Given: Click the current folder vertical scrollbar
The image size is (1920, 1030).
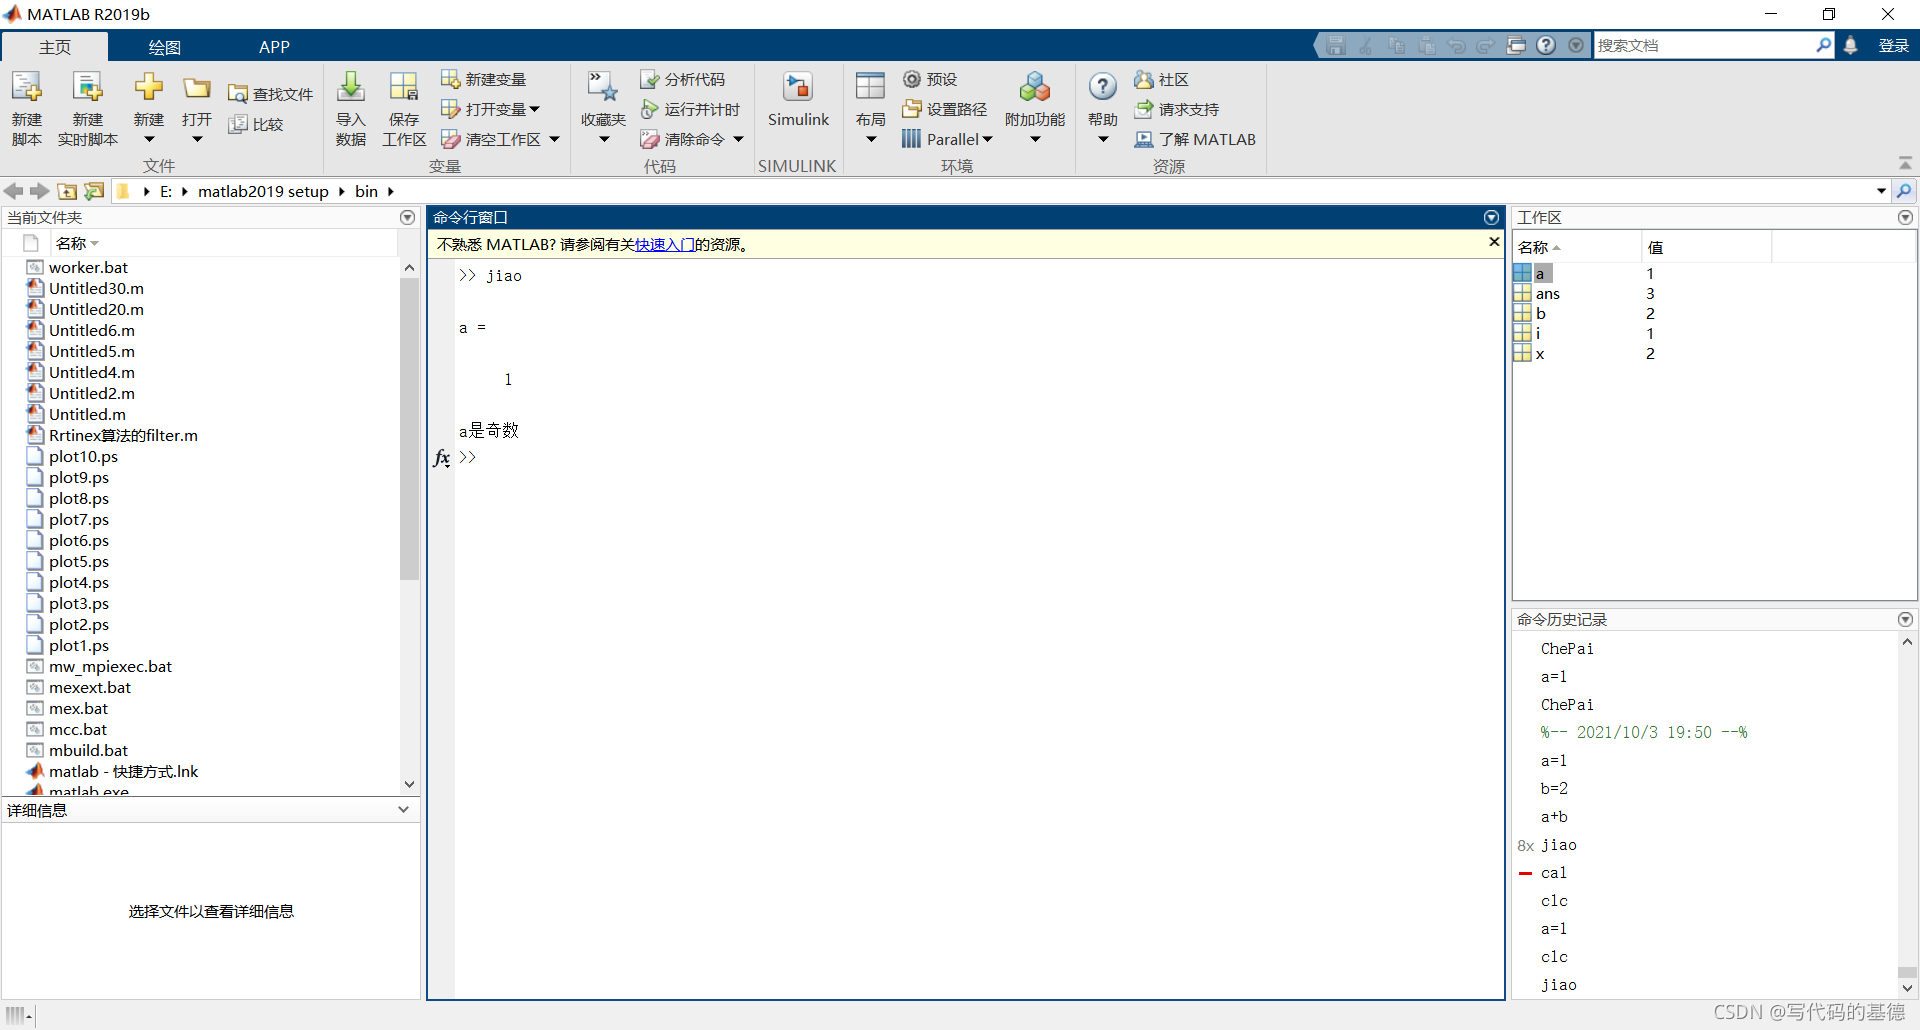Looking at the screenshot, I should coord(409,428).
